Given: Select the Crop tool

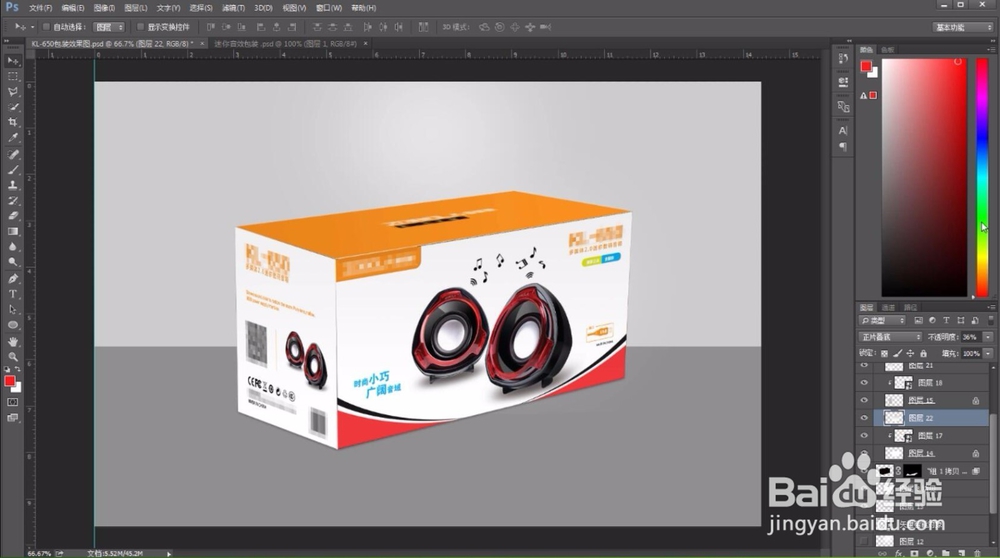Looking at the screenshot, I should pos(13,122).
